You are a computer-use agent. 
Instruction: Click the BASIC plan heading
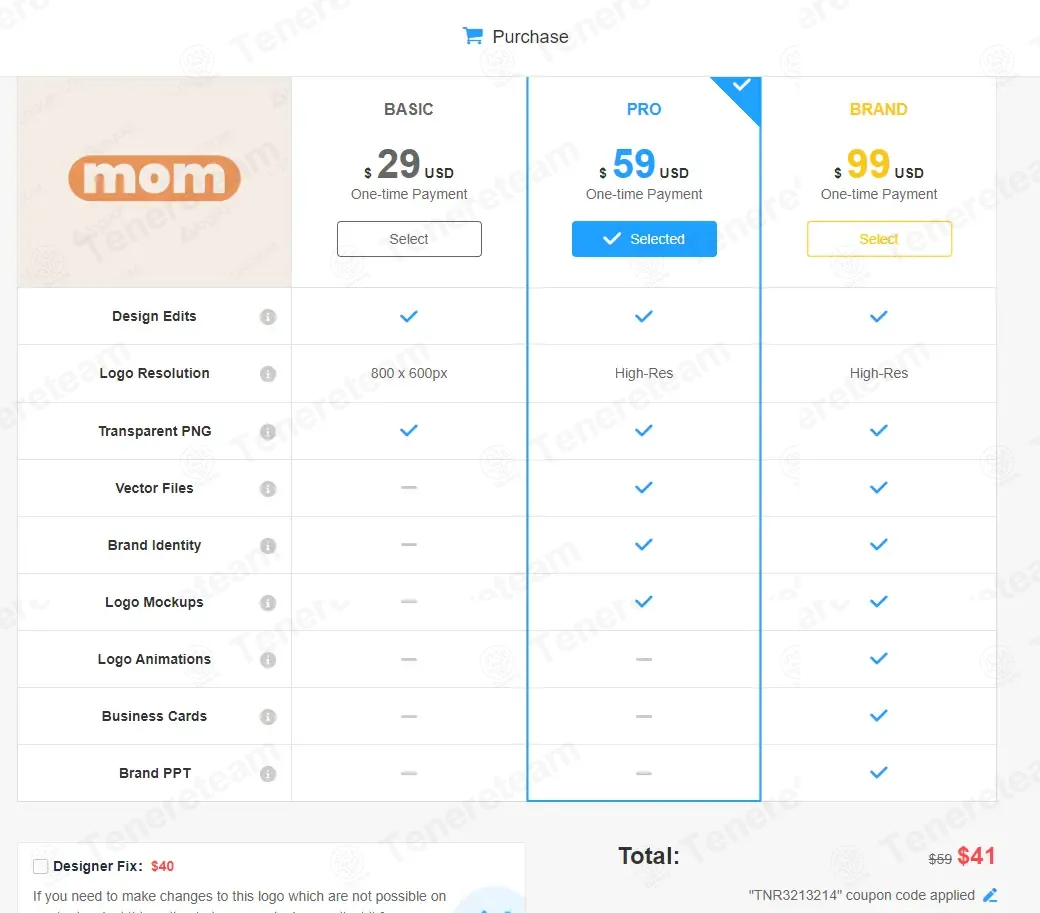click(x=409, y=109)
